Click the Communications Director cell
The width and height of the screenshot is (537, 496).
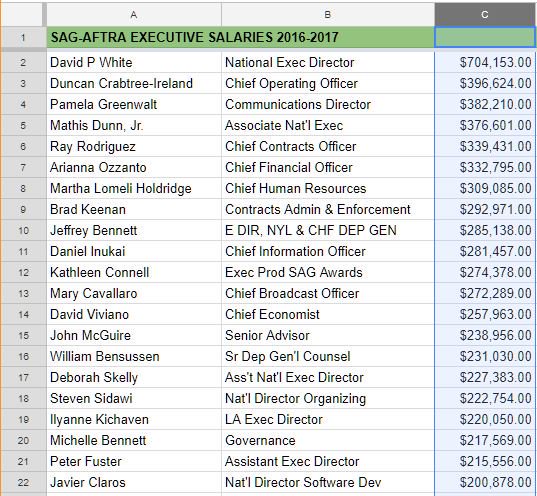pyautogui.click(x=328, y=104)
